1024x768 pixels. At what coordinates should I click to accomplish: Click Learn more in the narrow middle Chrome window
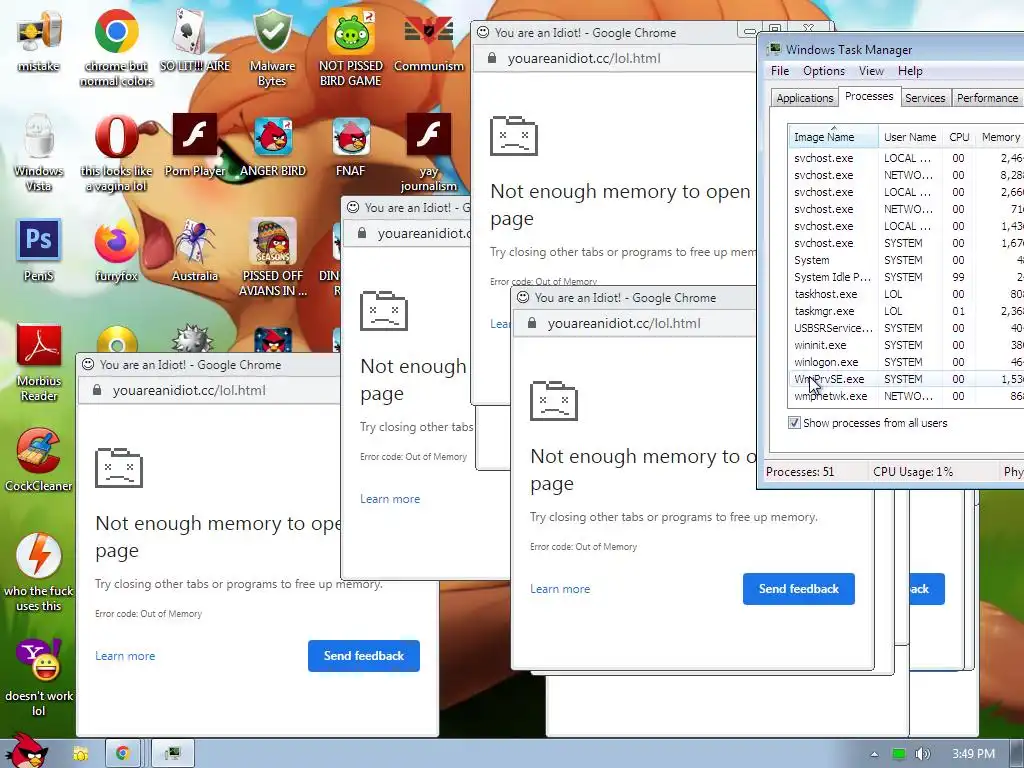tap(390, 498)
